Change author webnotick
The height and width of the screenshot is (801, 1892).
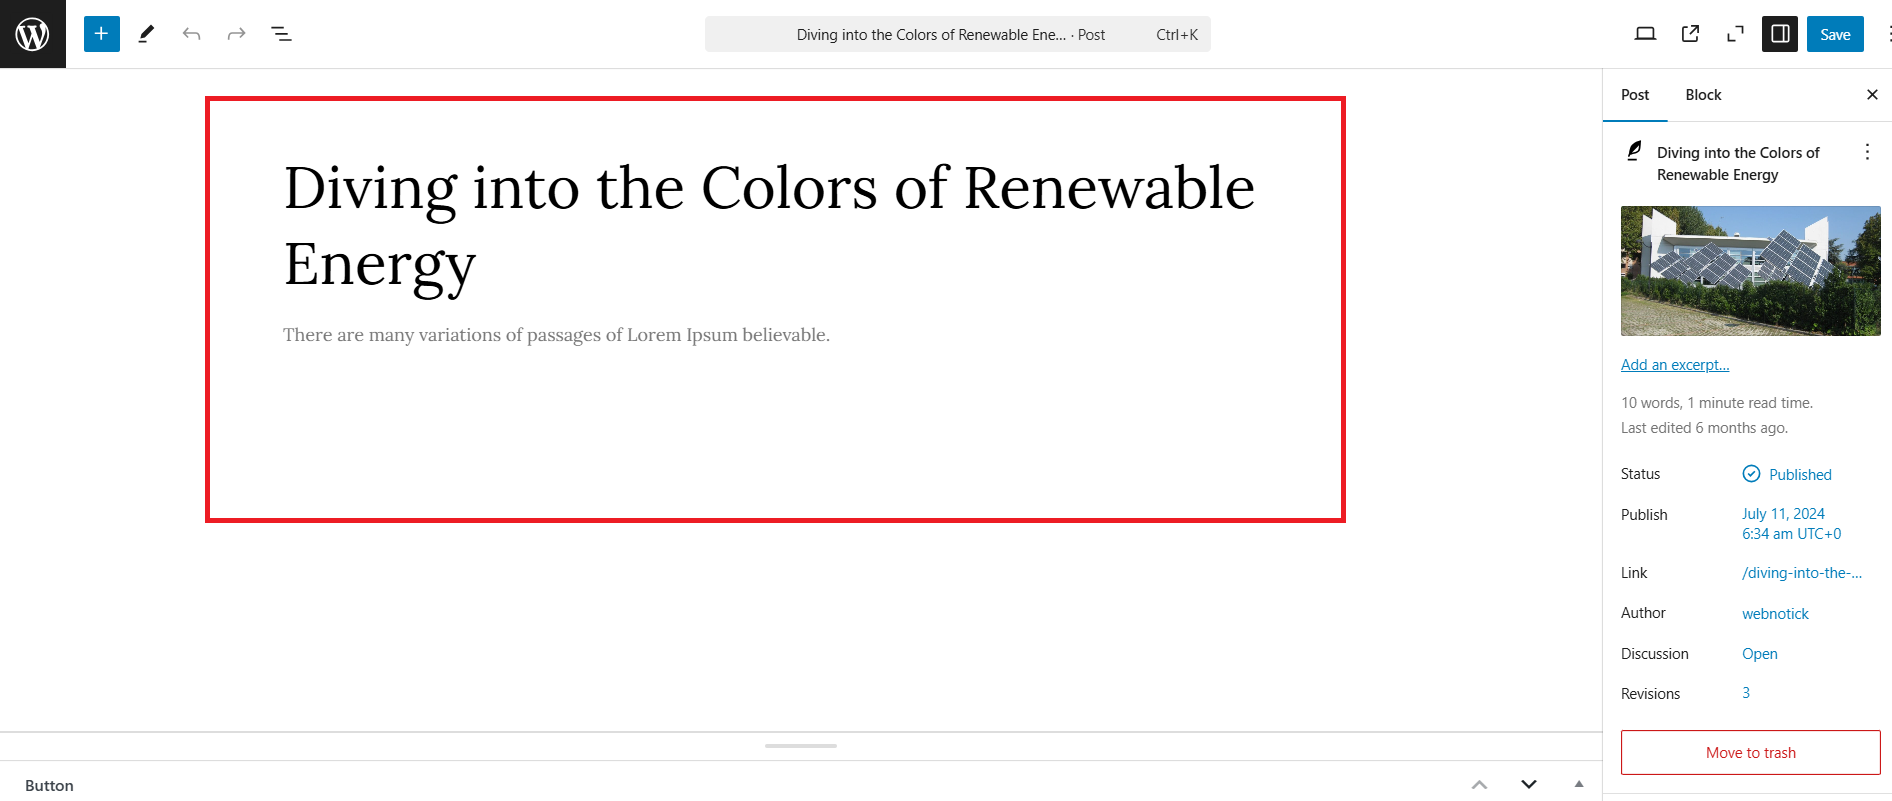[1775, 614]
